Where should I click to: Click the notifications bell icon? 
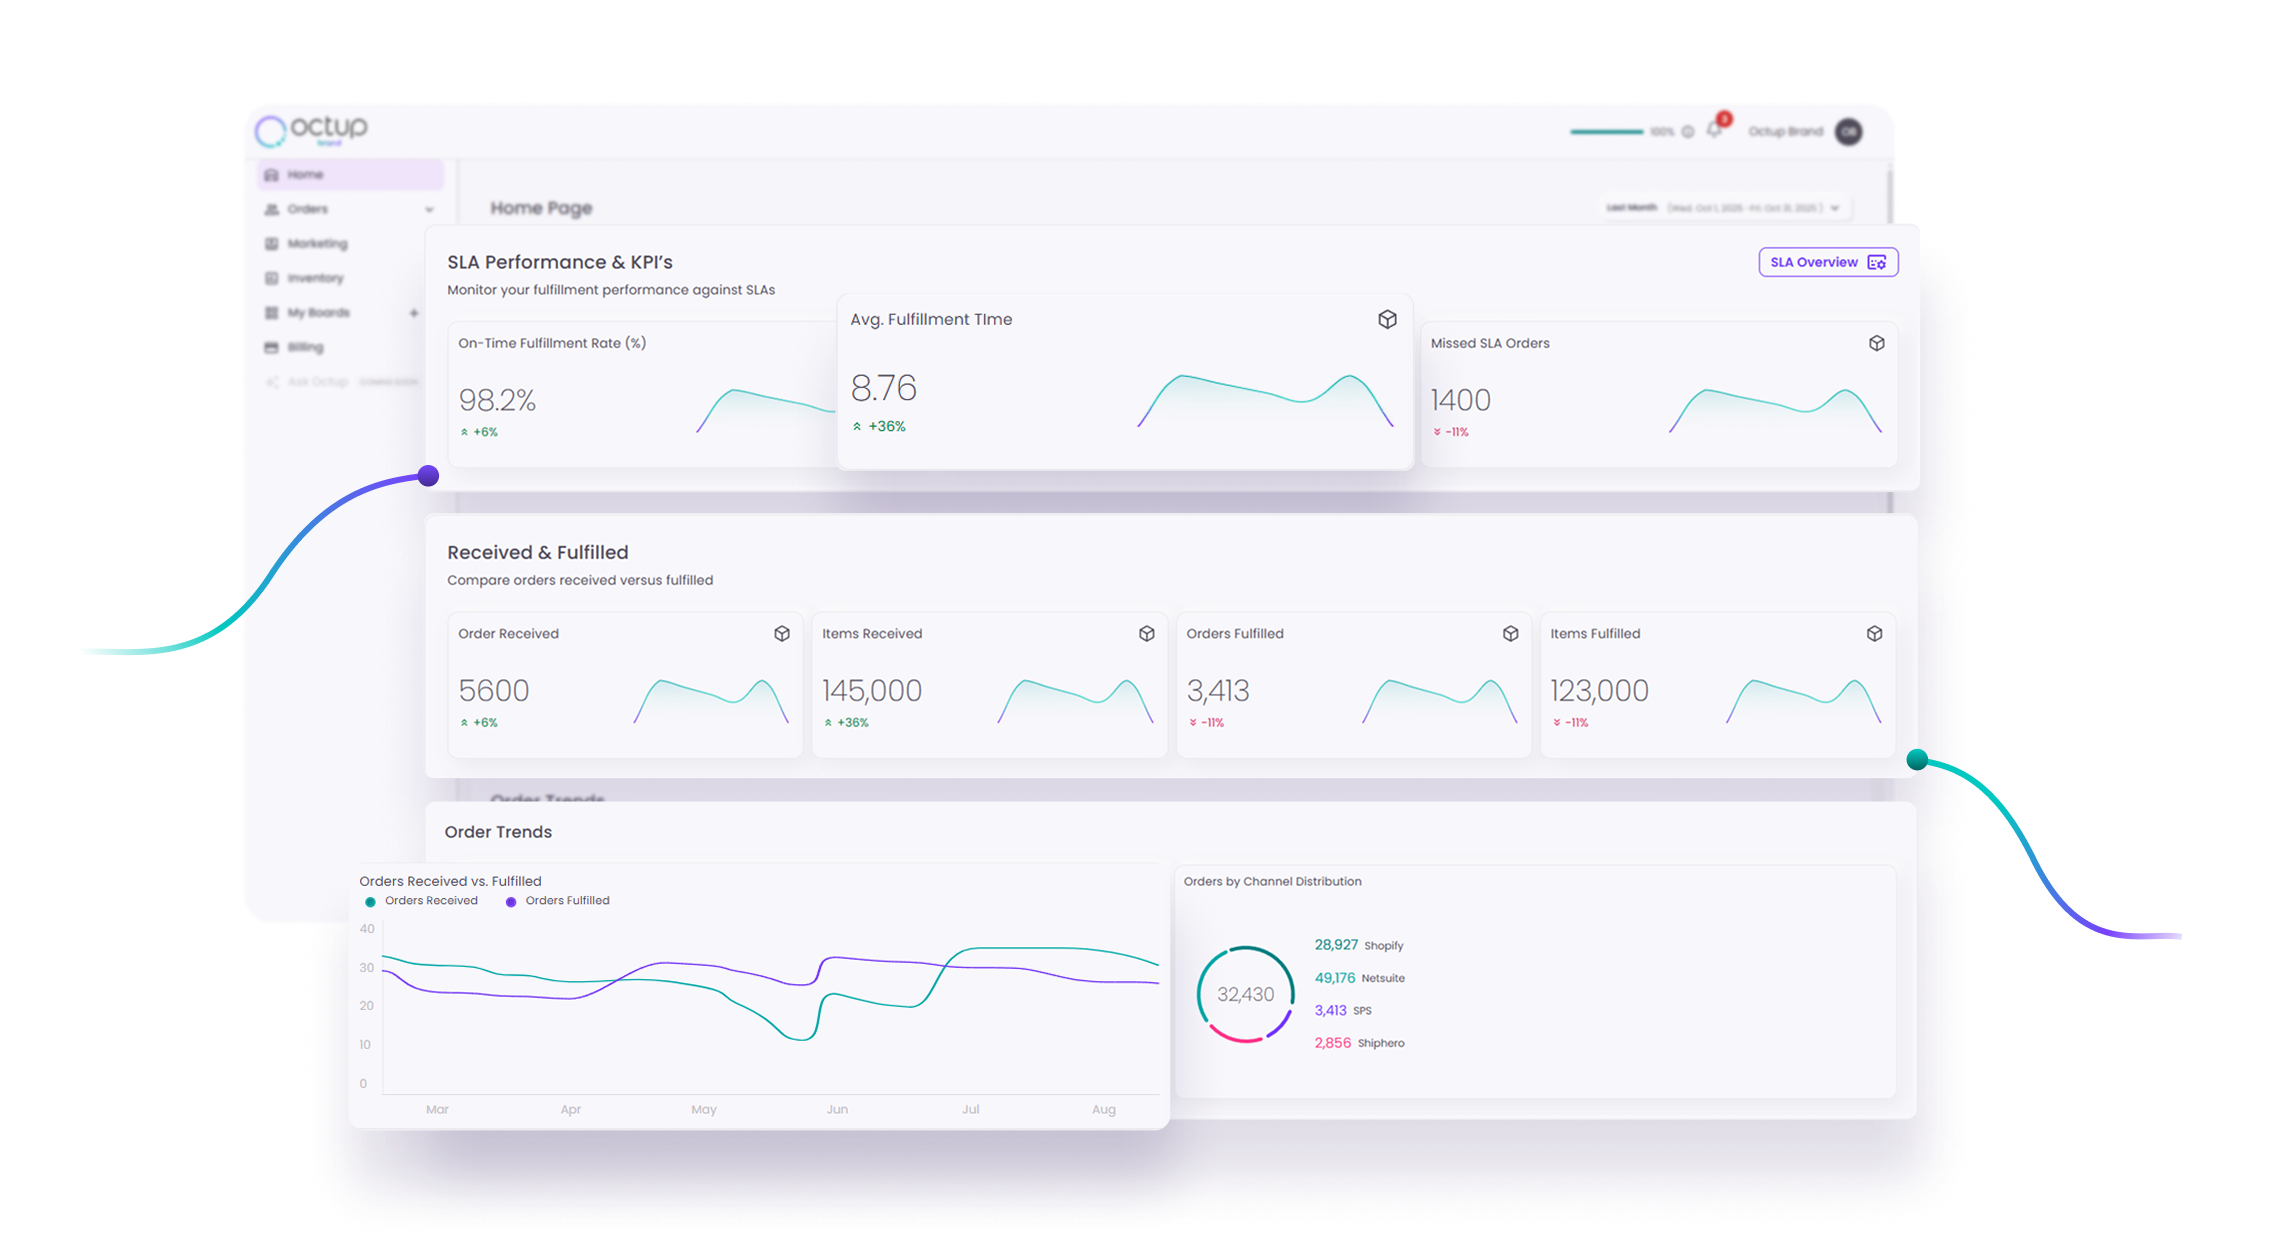coord(1714,131)
